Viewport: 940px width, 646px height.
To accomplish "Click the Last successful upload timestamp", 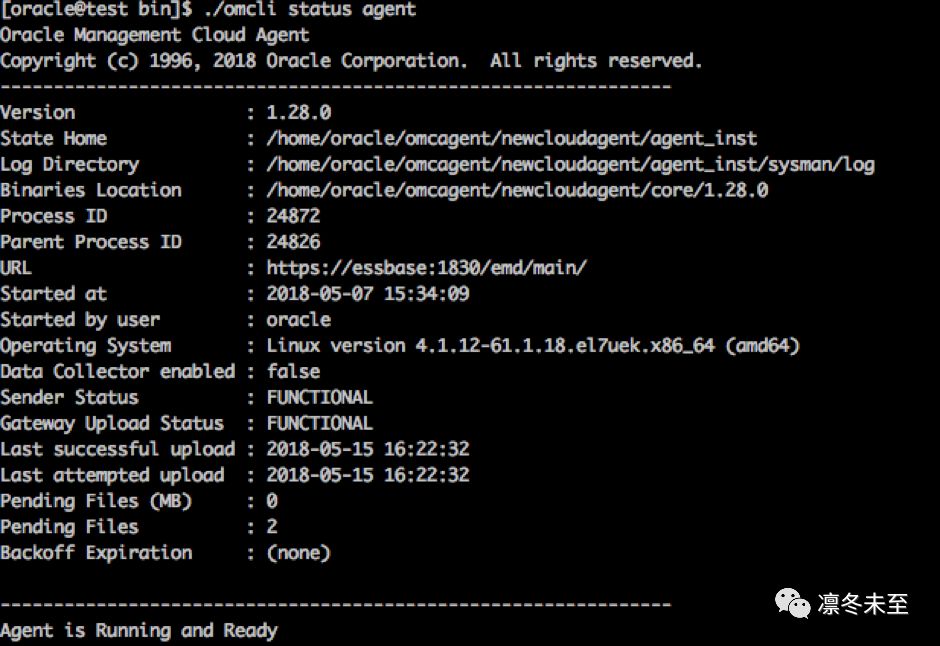I will (x=367, y=450).
